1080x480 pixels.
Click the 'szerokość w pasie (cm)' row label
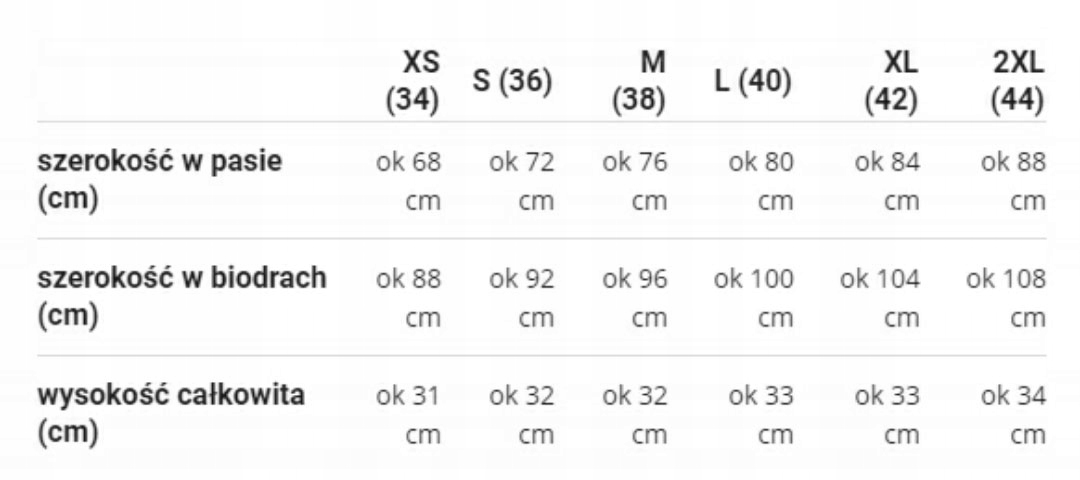tap(160, 180)
